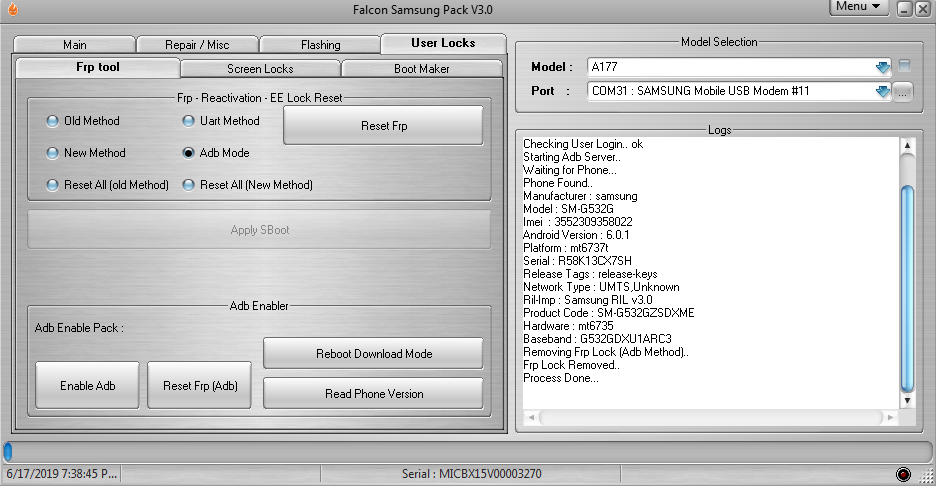Switch to the Flashing tab
Image resolution: width=936 pixels, height=486 pixels.
tap(321, 45)
